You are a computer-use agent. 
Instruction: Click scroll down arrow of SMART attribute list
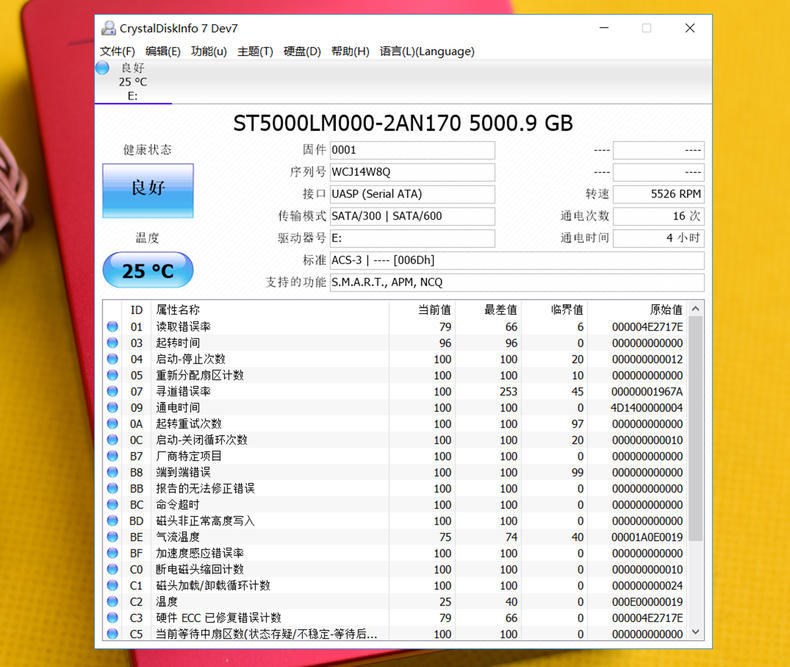(696, 632)
